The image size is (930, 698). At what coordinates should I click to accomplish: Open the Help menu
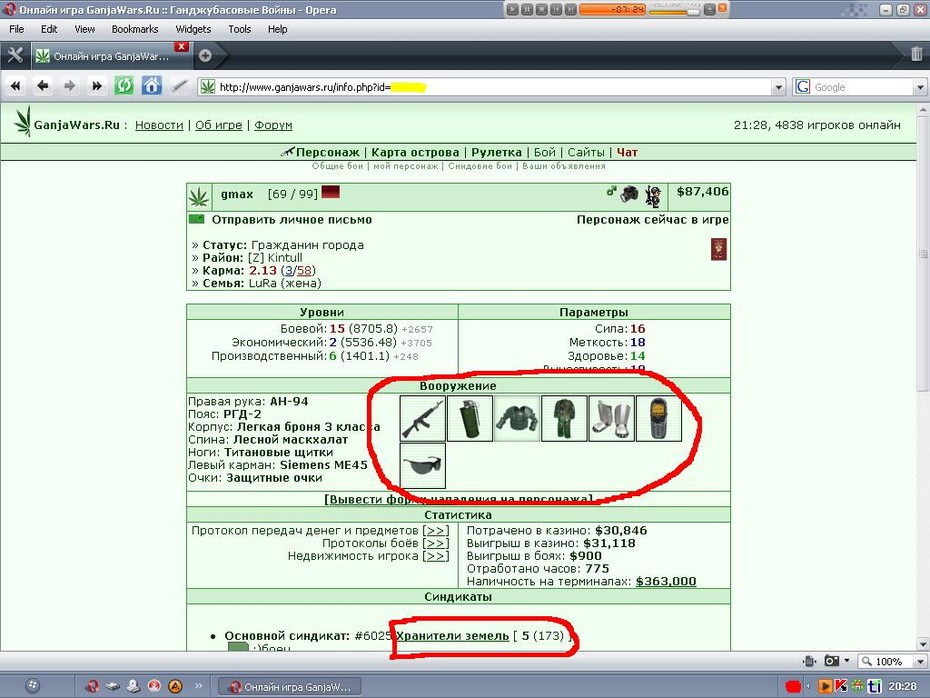point(277,29)
